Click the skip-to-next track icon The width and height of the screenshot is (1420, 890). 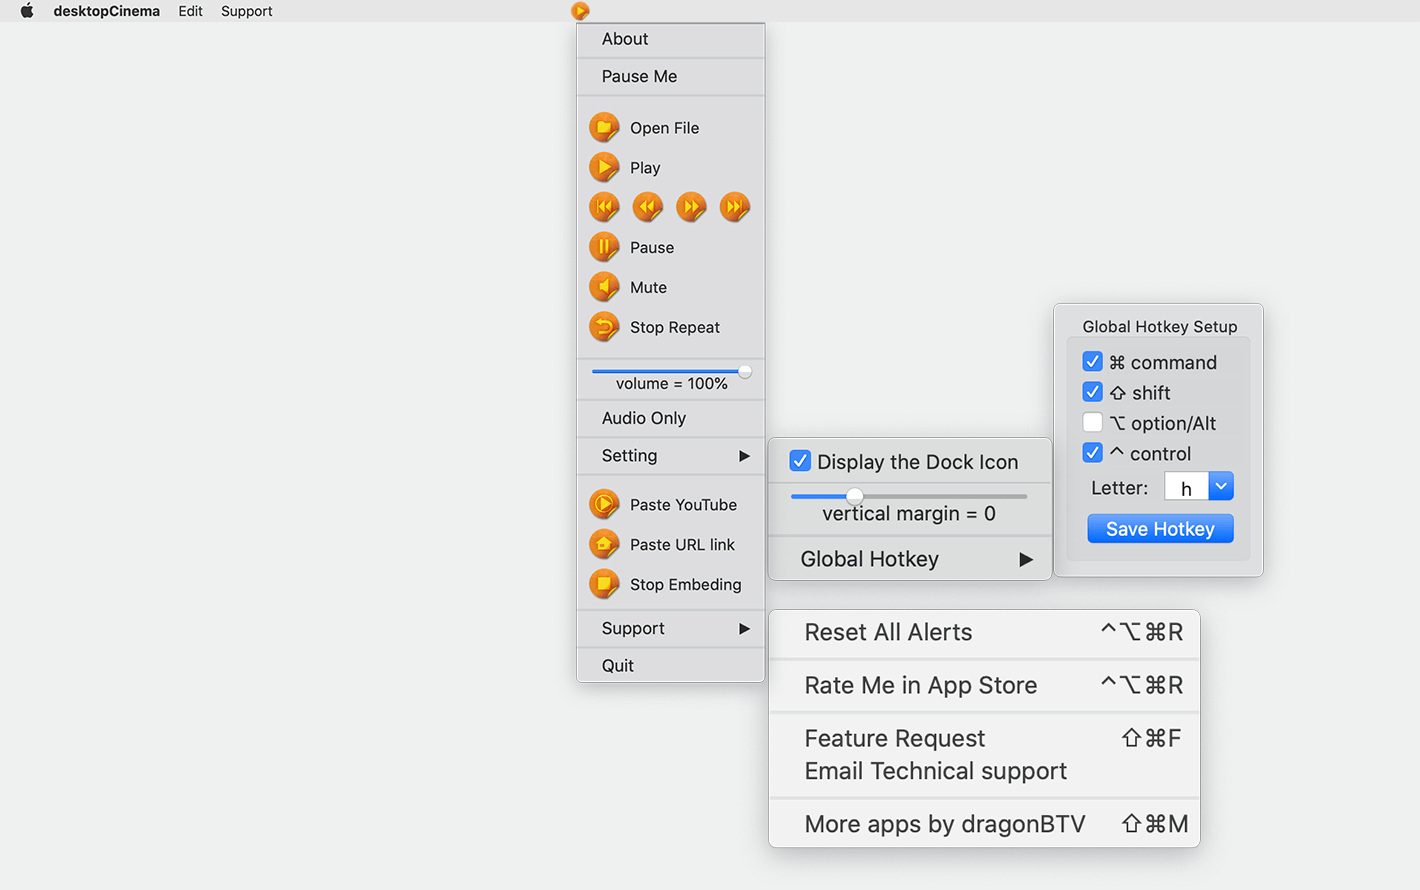pyautogui.click(x=735, y=207)
